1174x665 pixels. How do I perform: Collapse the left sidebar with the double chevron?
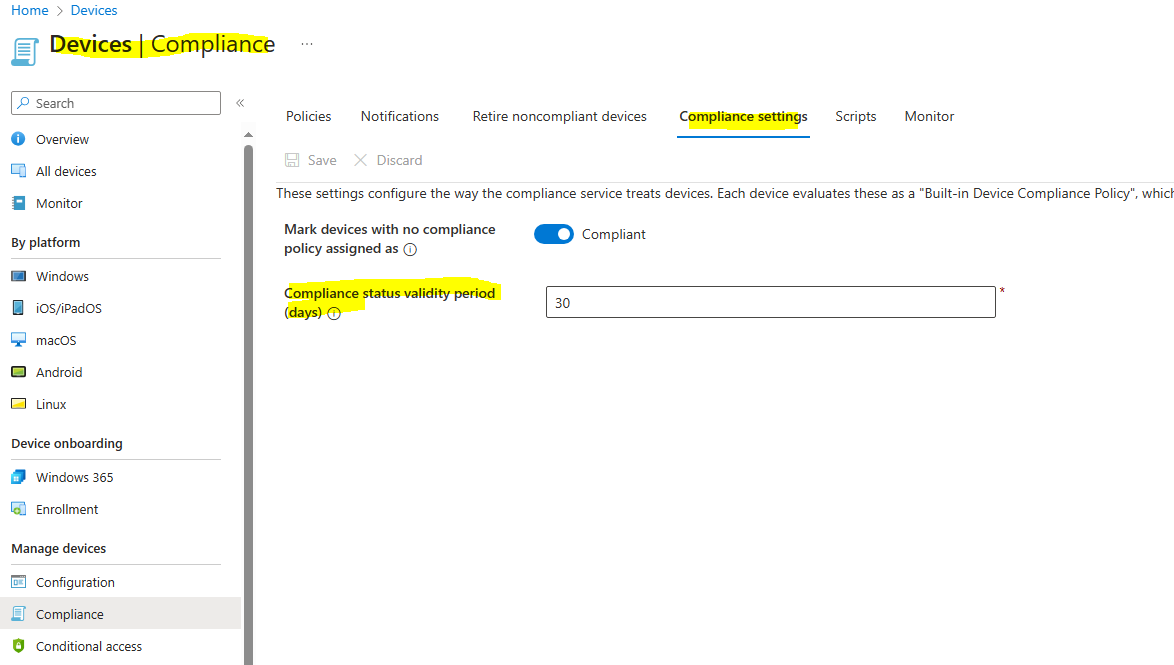point(240,102)
